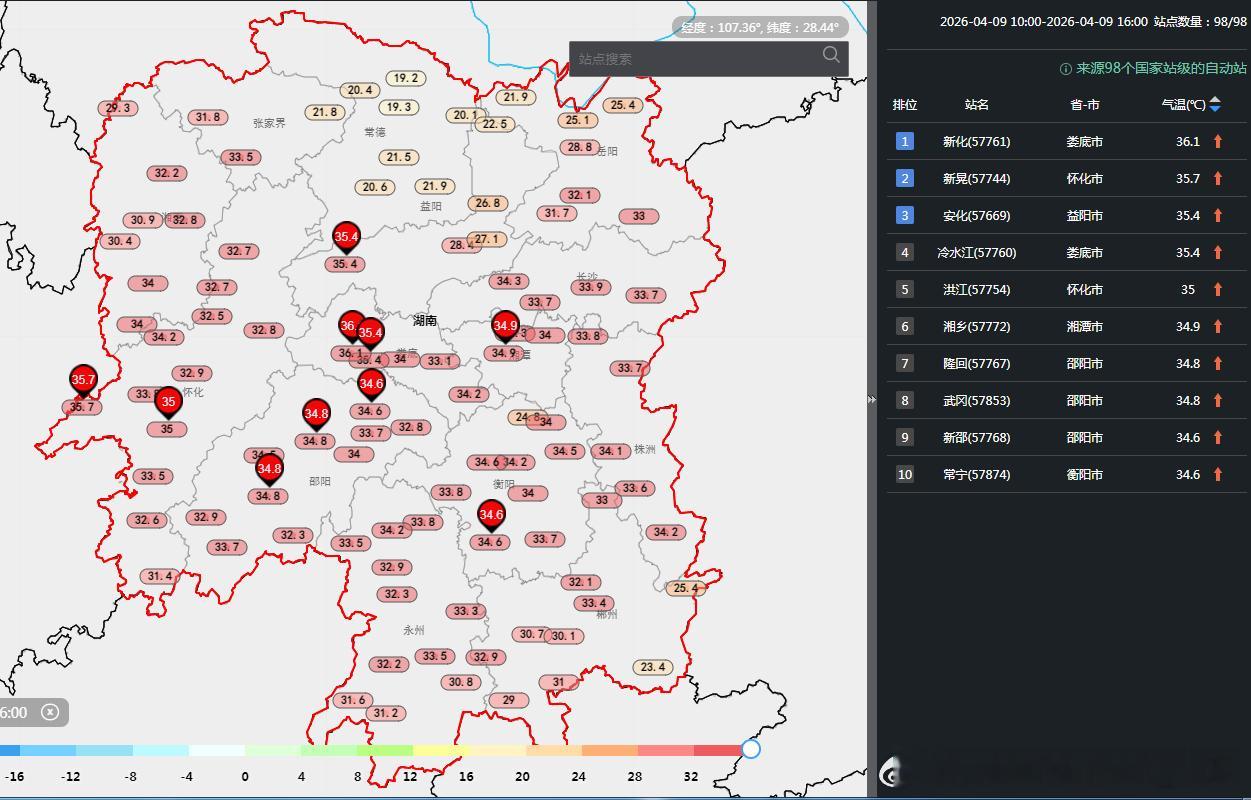The image size is (1251, 800).
Task: Collapse the ranking panel with the double-arrow handle
Action: (x=871, y=399)
